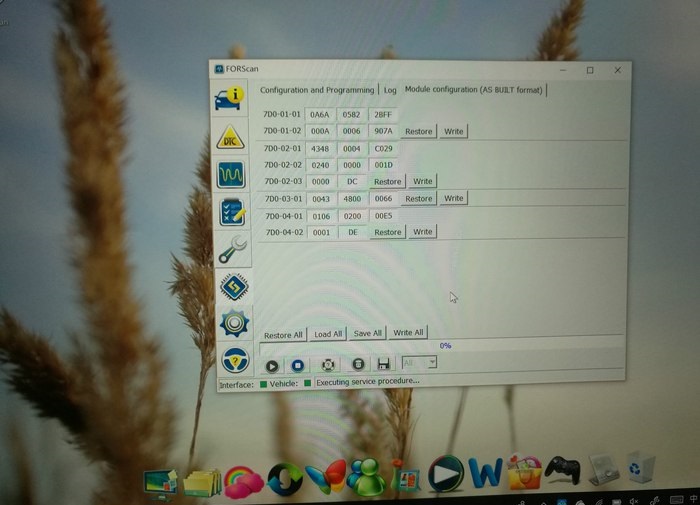700x505 pixels.
Task: Open the settings gear section
Action: click(234, 323)
